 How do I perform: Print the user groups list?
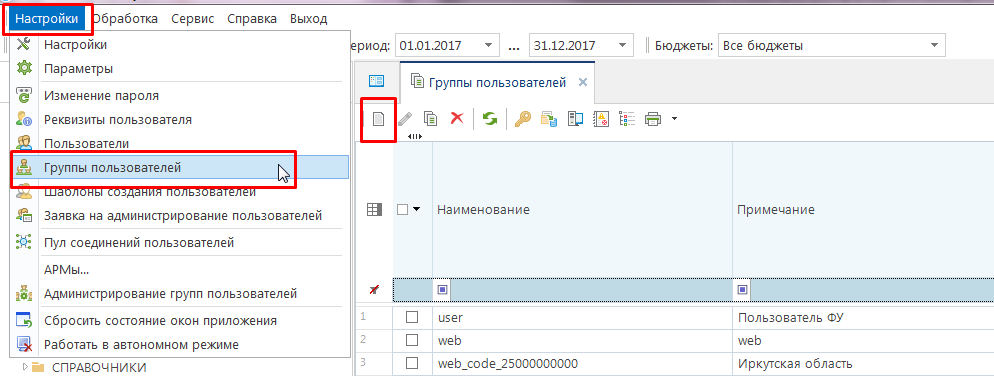point(653,119)
